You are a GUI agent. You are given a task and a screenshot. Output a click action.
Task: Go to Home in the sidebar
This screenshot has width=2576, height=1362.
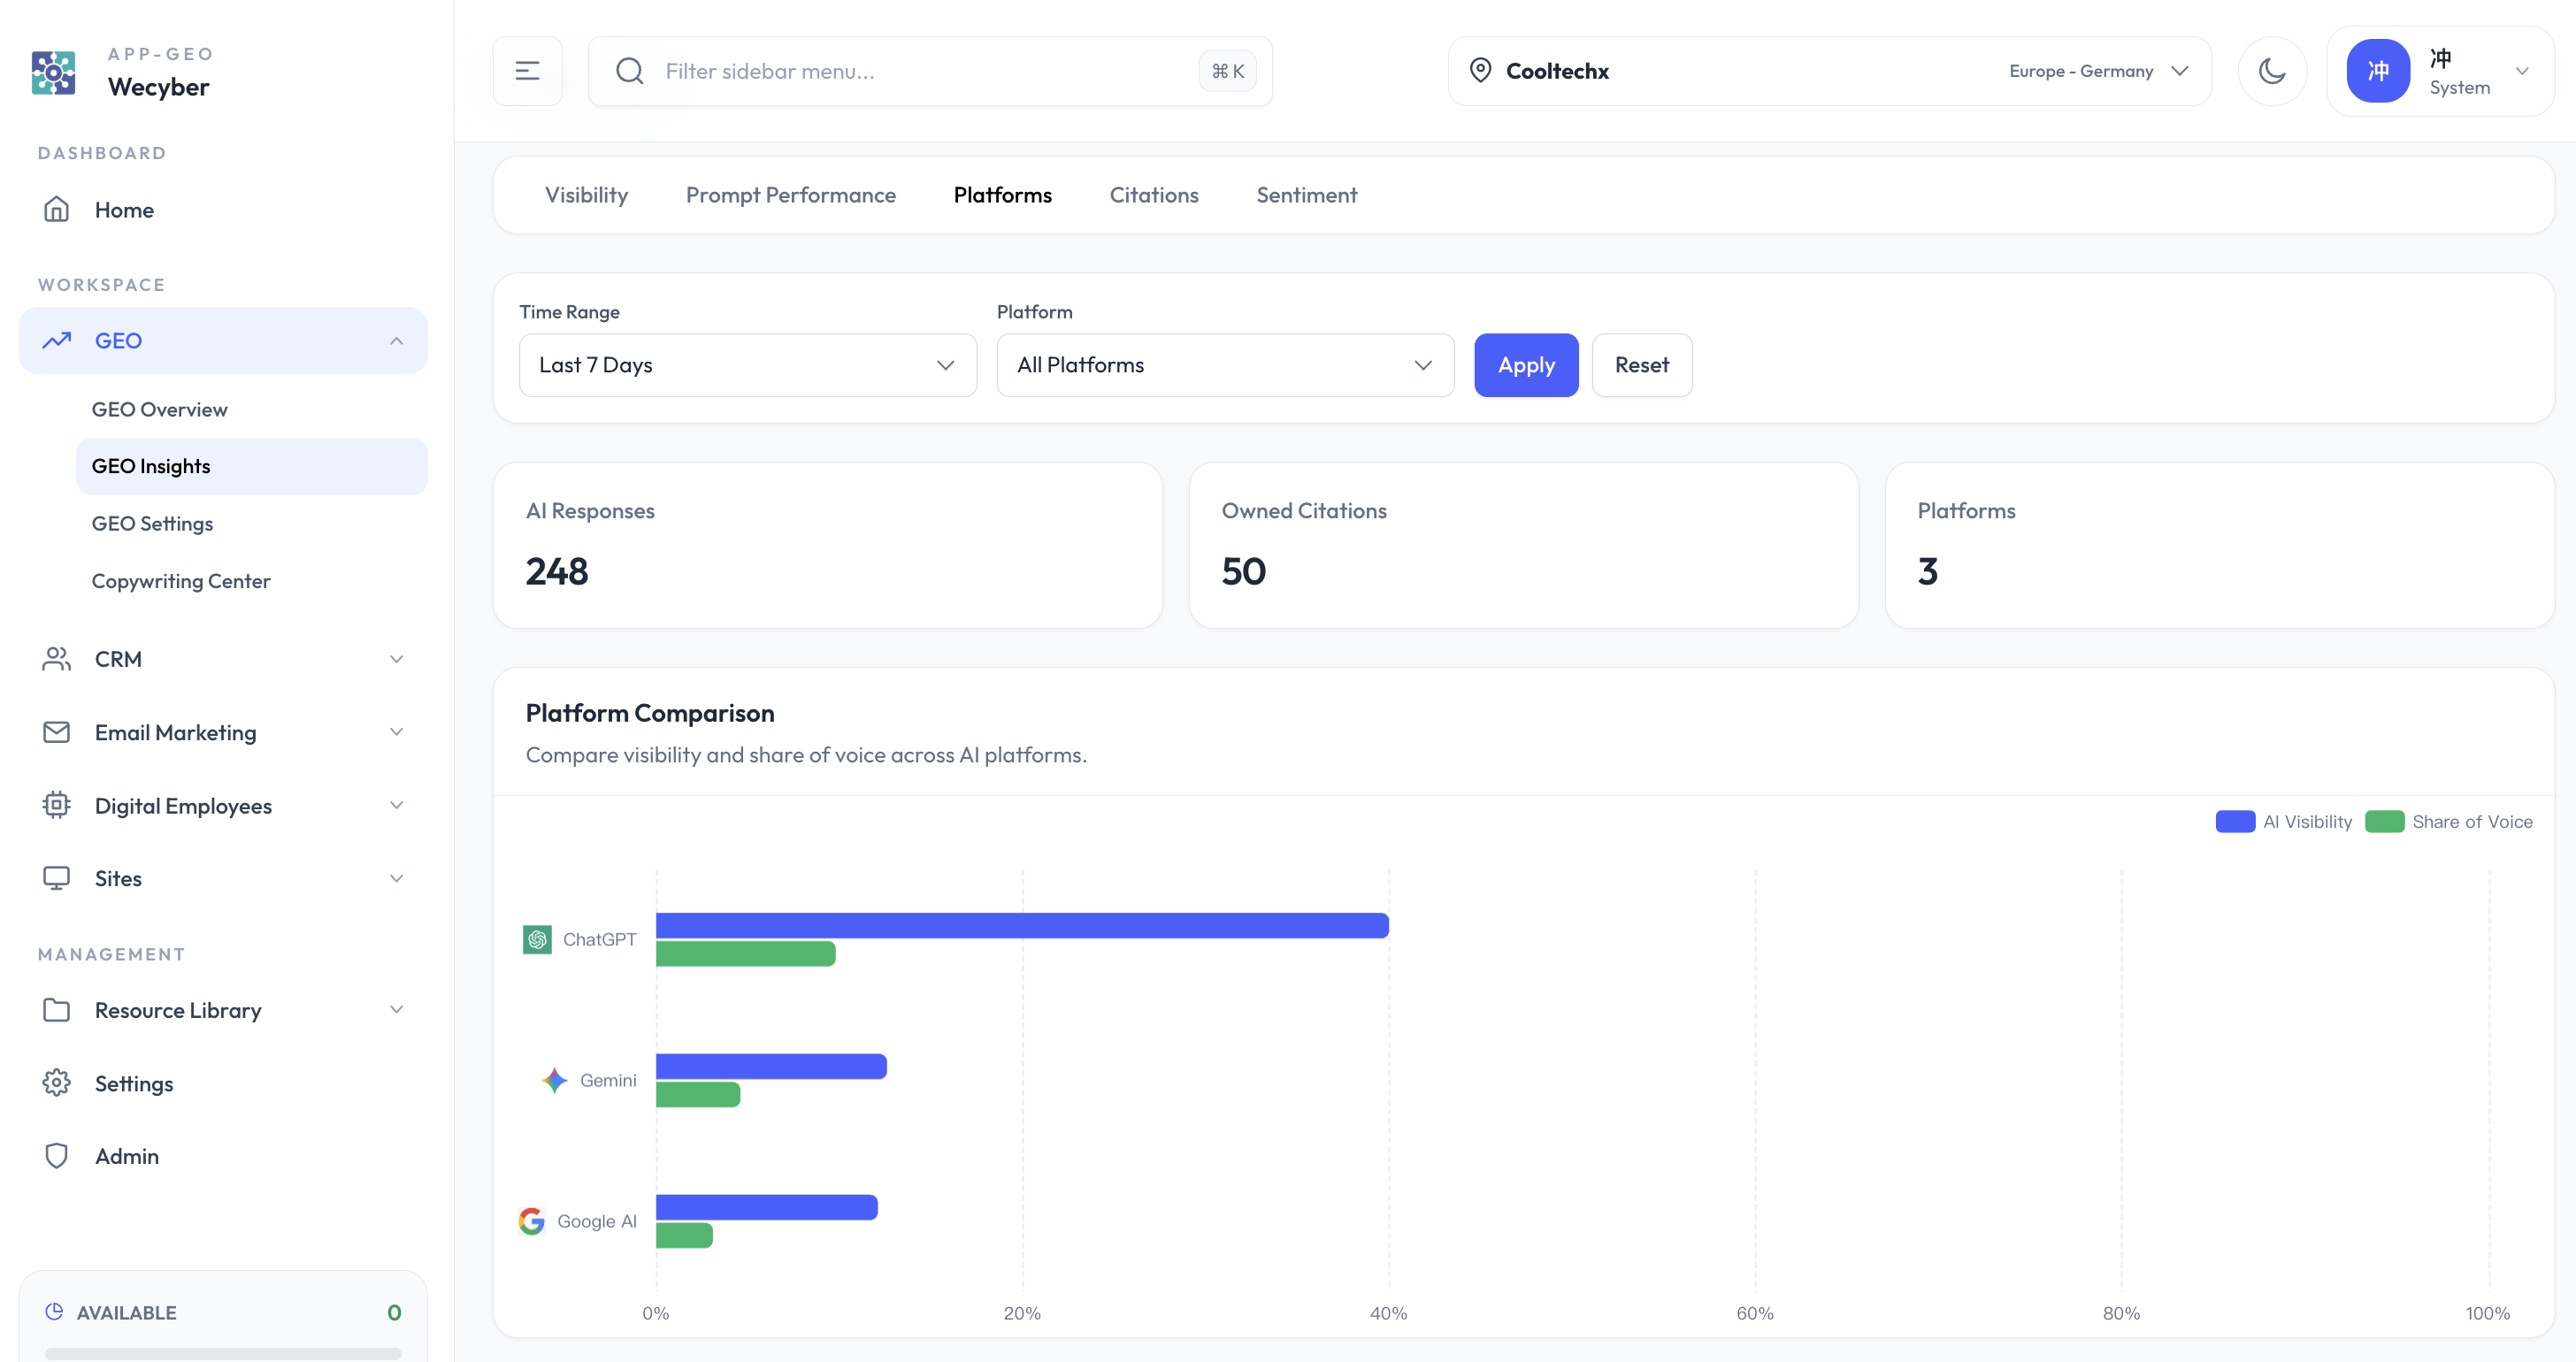tap(124, 210)
